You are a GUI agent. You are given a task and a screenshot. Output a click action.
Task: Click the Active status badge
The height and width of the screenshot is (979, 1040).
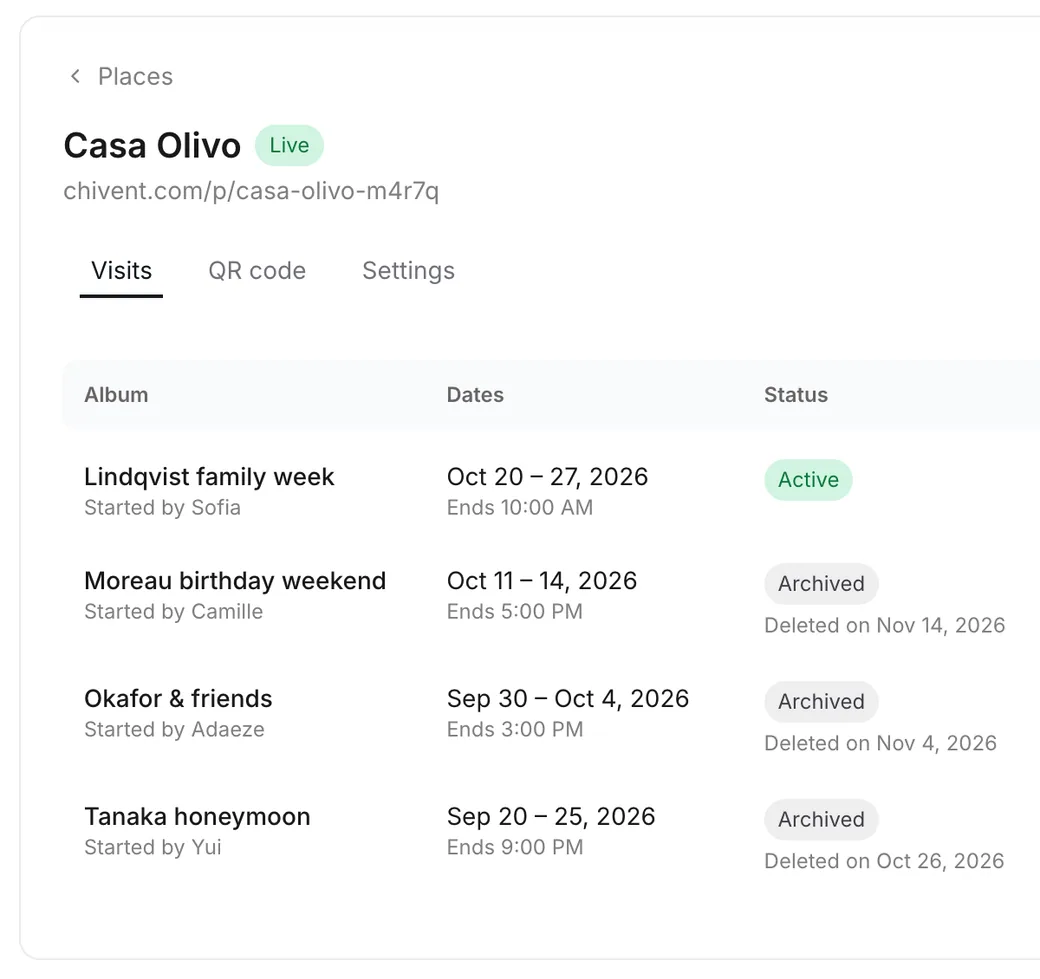[x=808, y=480]
